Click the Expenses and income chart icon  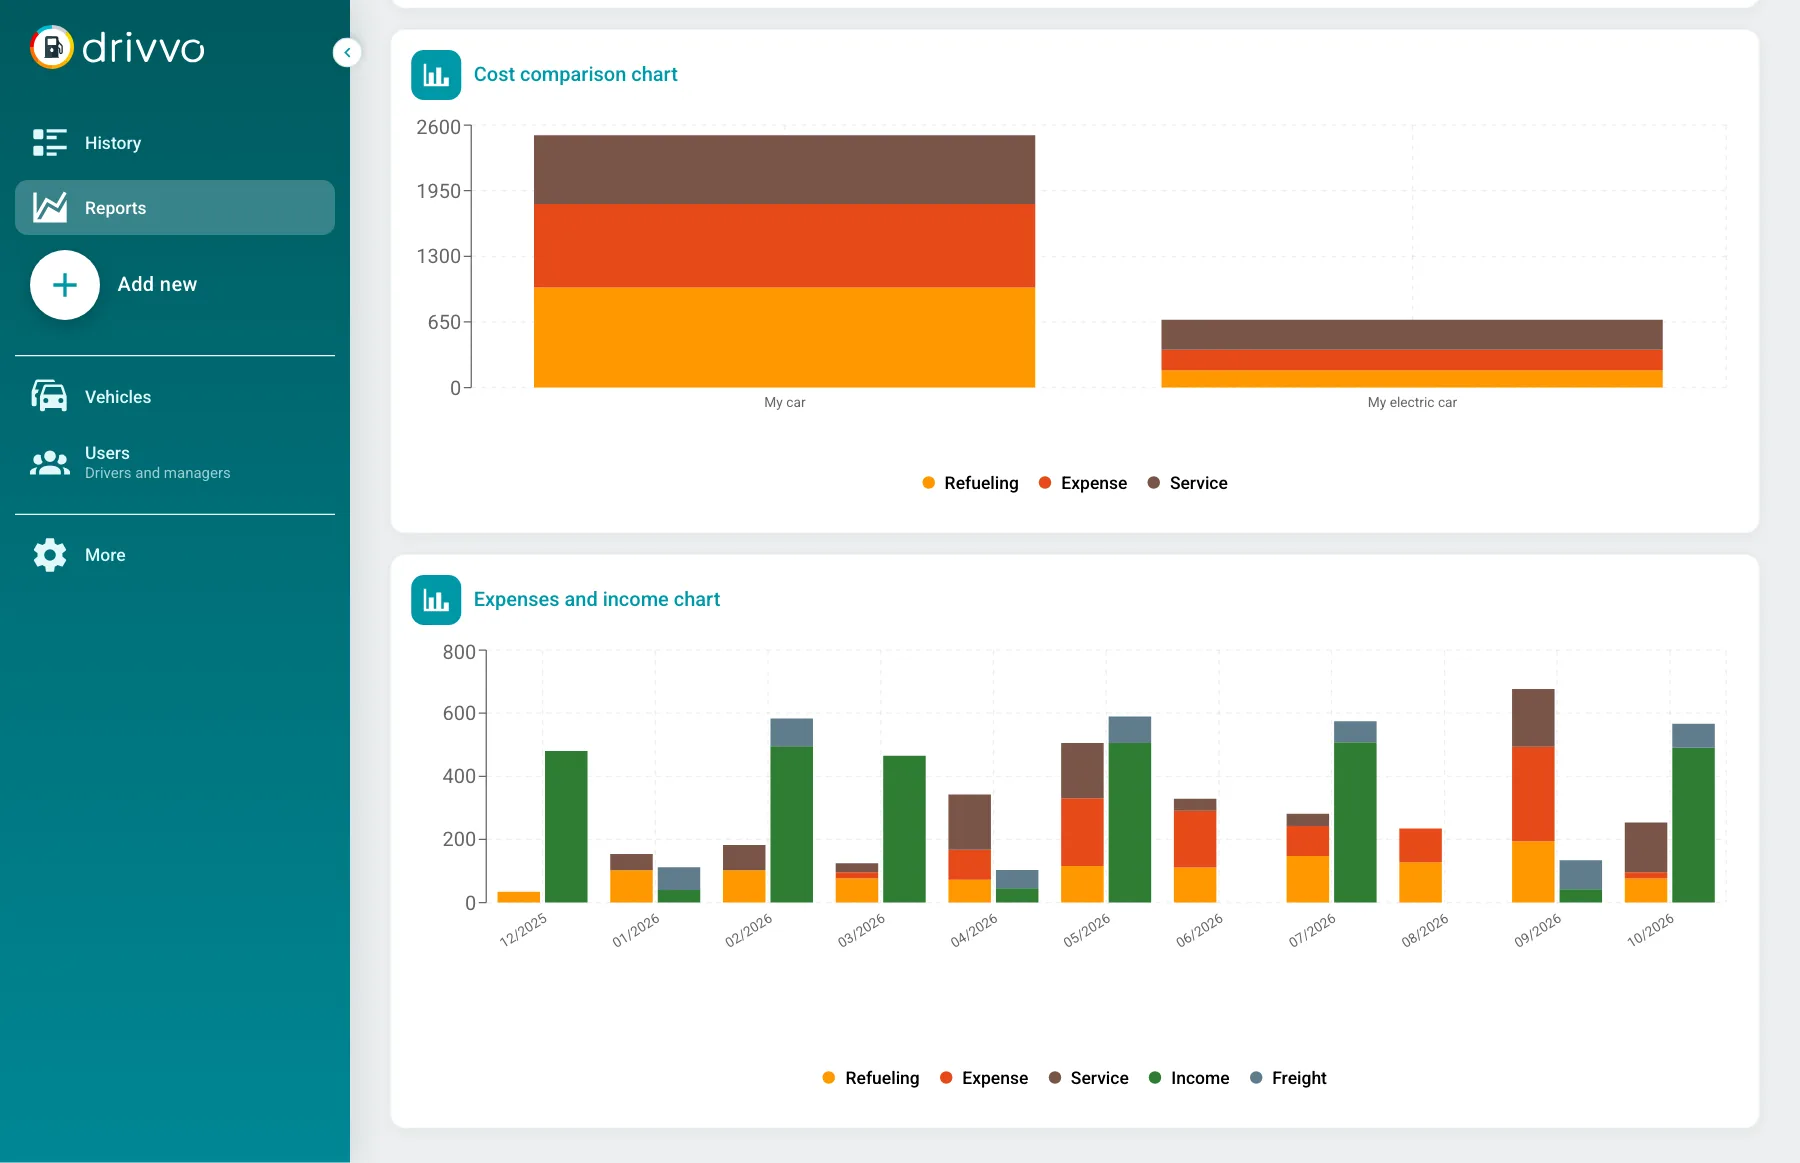click(436, 600)
